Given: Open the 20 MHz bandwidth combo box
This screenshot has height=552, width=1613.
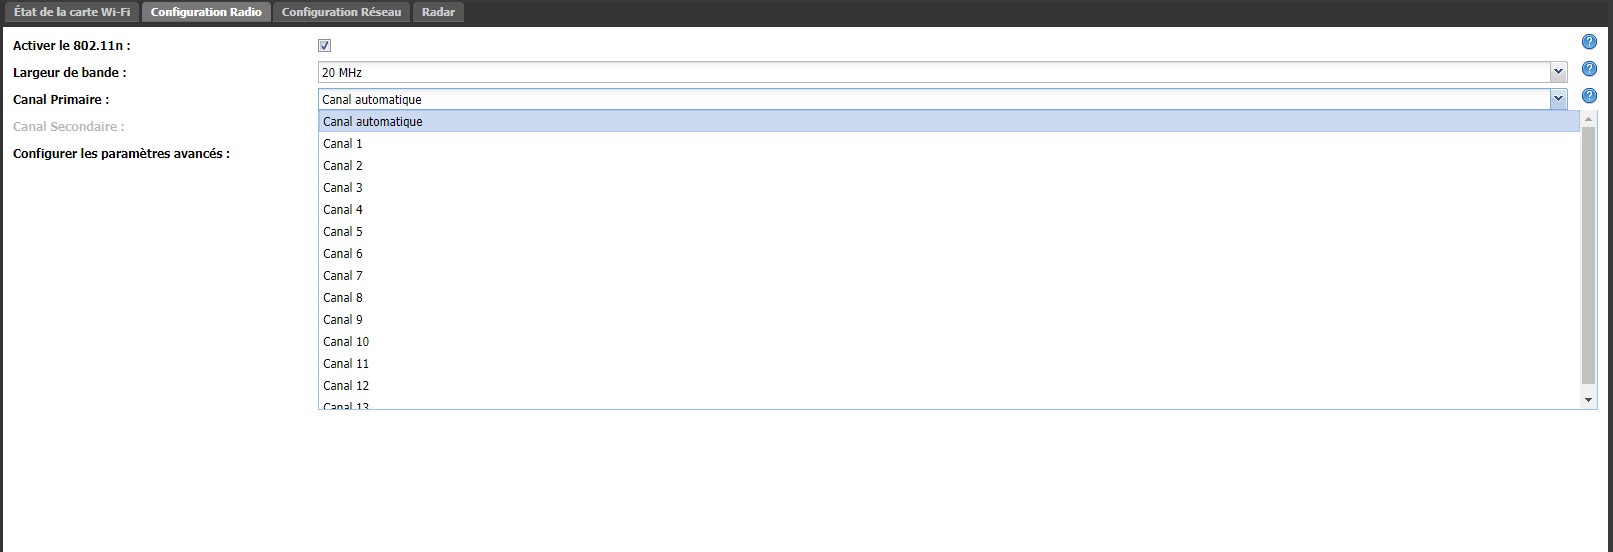Looking at the screenshot, I should 942,72.
